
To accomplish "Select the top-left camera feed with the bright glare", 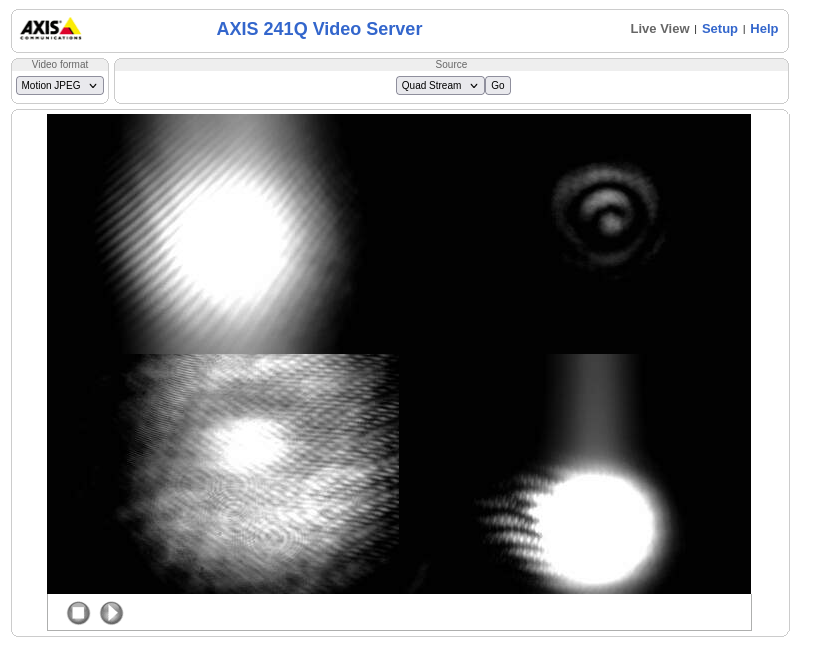I will [x=223, y=234].
